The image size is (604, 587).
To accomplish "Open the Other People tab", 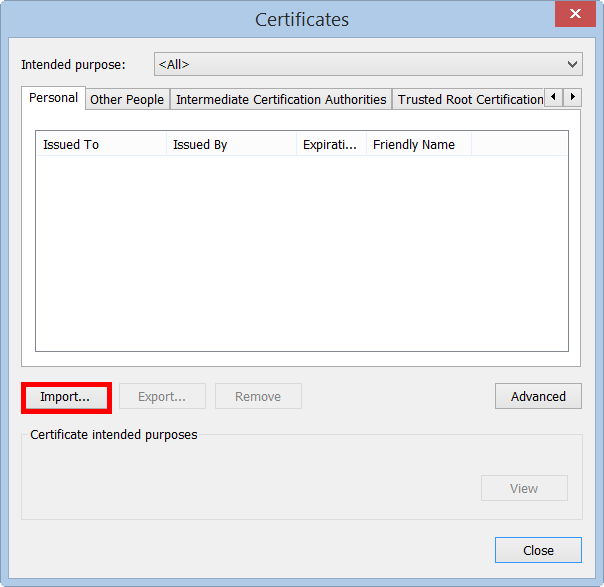I will pyautogui.click(x=127, y=100).
